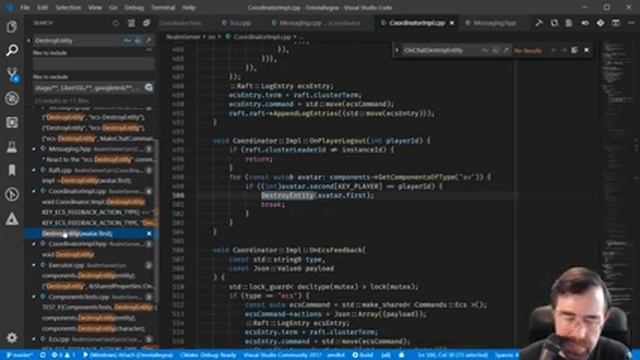Viewport: 640px width, 360px height.
Task: Click the Build button in status bar
Action: click(x=362, y=355)
